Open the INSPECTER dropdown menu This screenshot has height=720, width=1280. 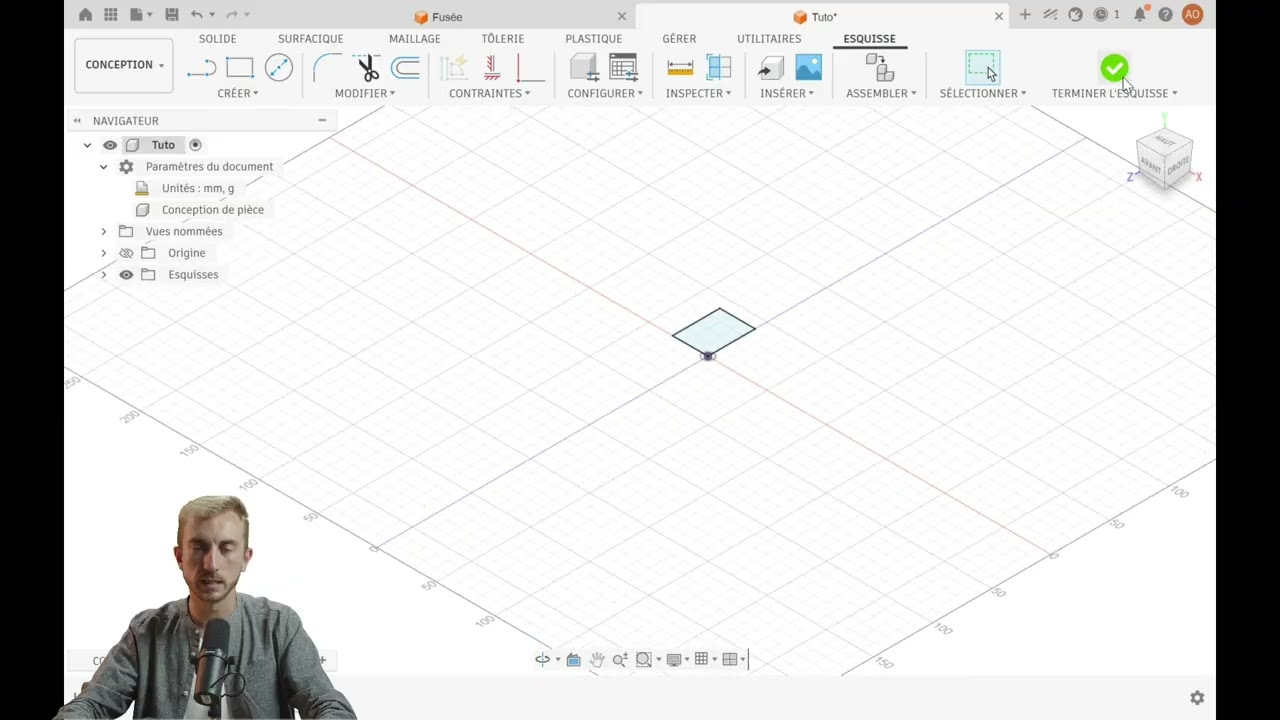pos(698,93)
